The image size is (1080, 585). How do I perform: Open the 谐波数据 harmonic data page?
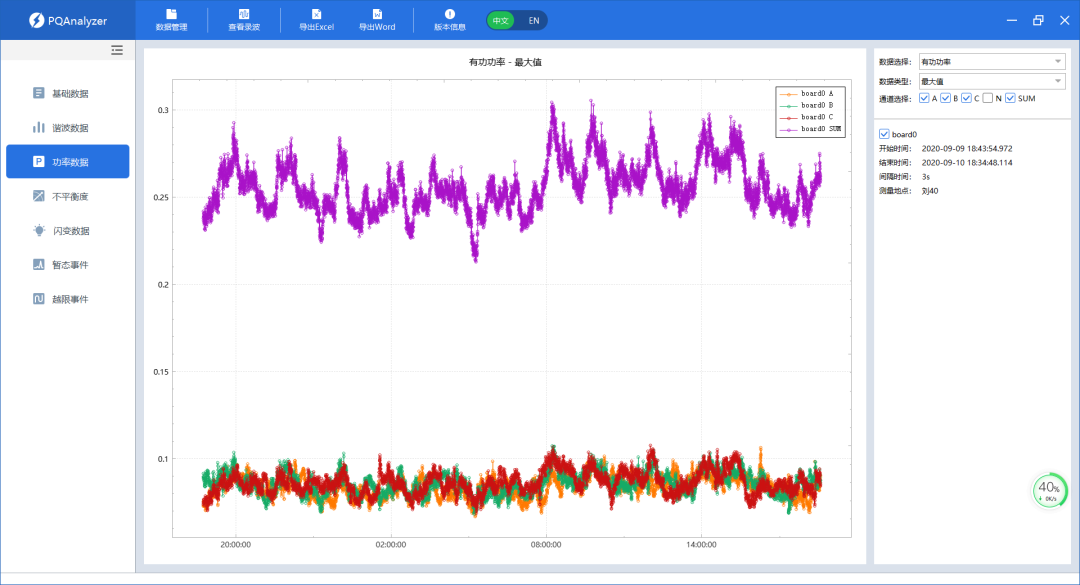point(68,127)
